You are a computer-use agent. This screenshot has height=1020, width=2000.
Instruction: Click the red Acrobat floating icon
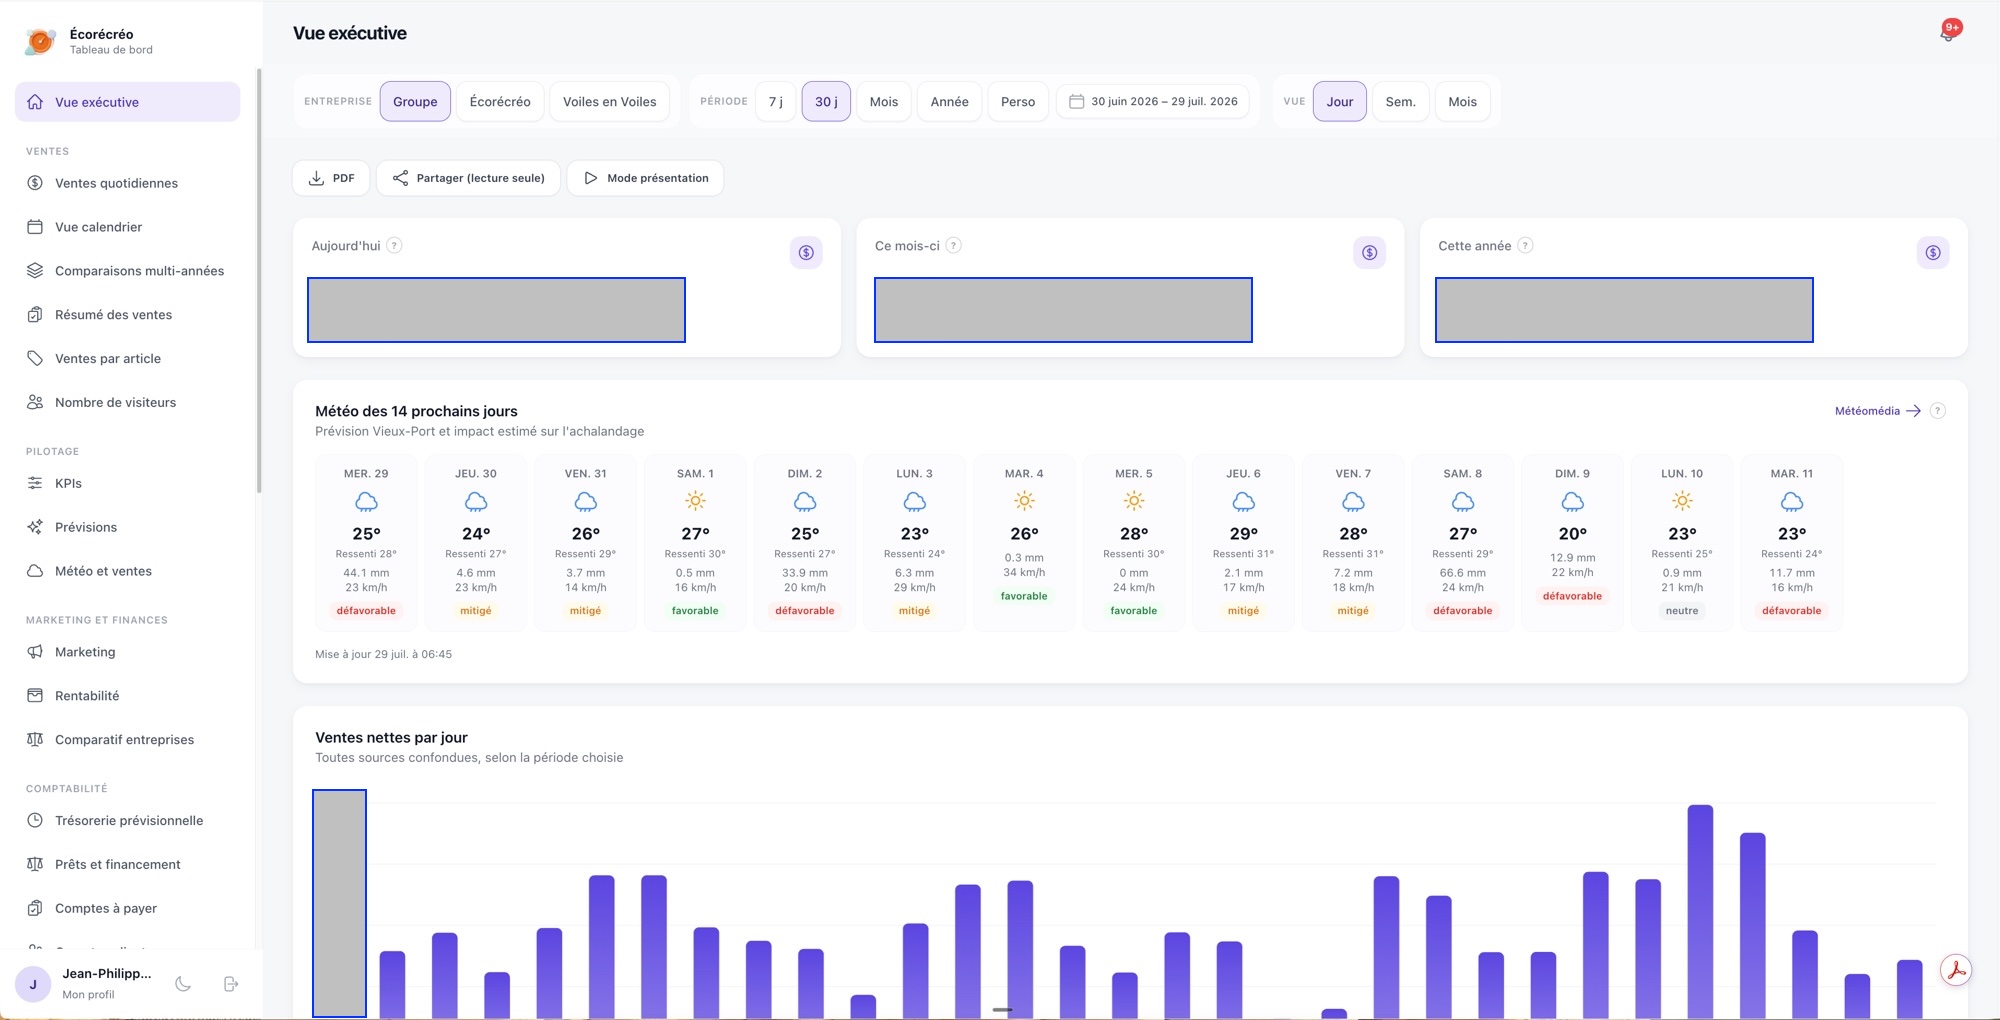1956,970
